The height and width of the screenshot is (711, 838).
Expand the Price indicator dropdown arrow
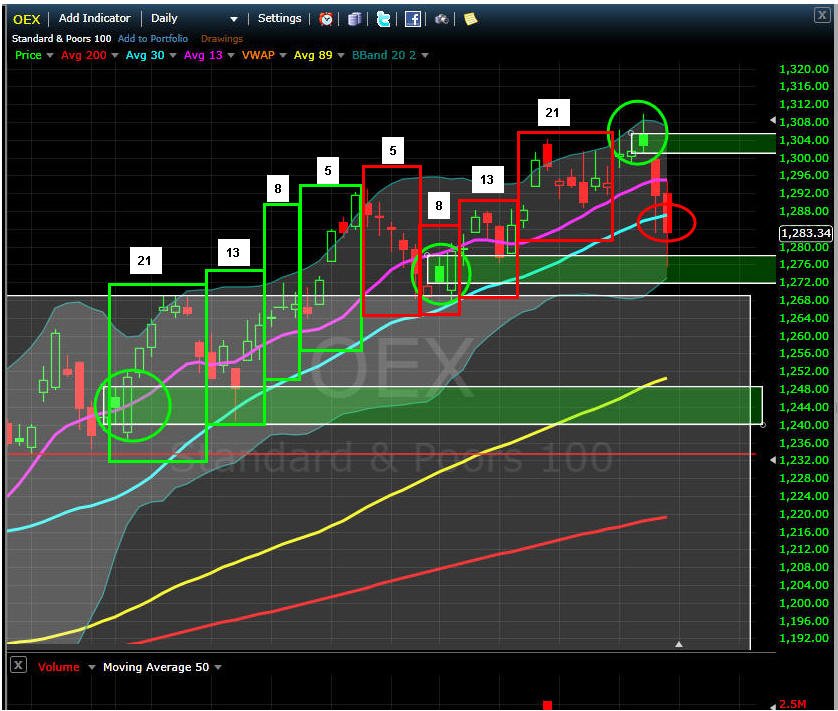coord(50,55)
